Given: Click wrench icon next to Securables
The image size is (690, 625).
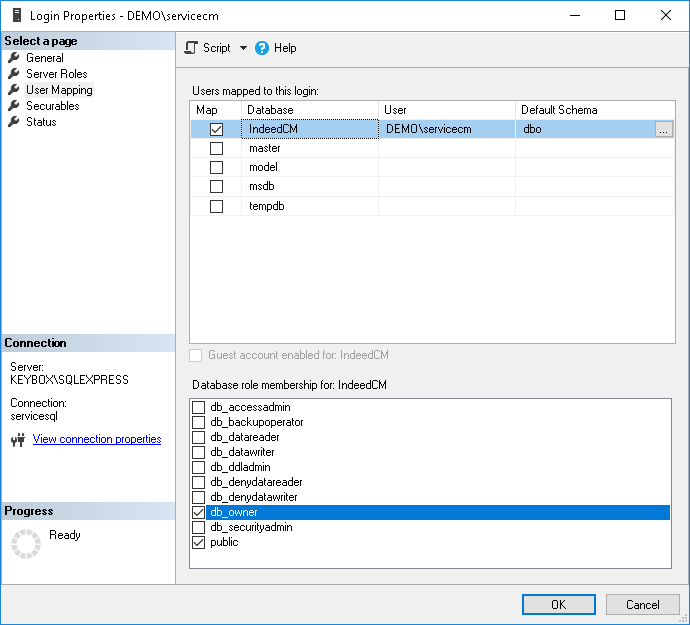Looking at the screenshot, I should pyautogui.click(x=14, y=106).
